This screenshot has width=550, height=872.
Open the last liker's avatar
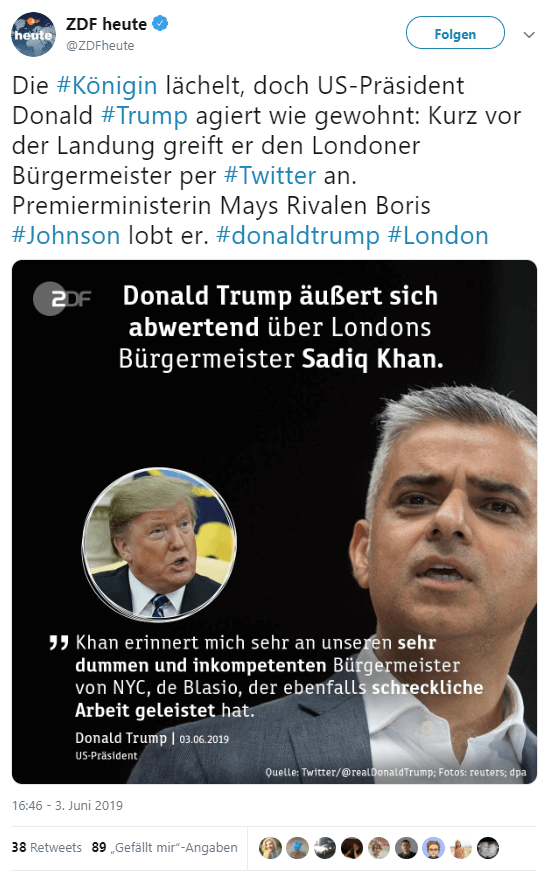click(488, 848)
